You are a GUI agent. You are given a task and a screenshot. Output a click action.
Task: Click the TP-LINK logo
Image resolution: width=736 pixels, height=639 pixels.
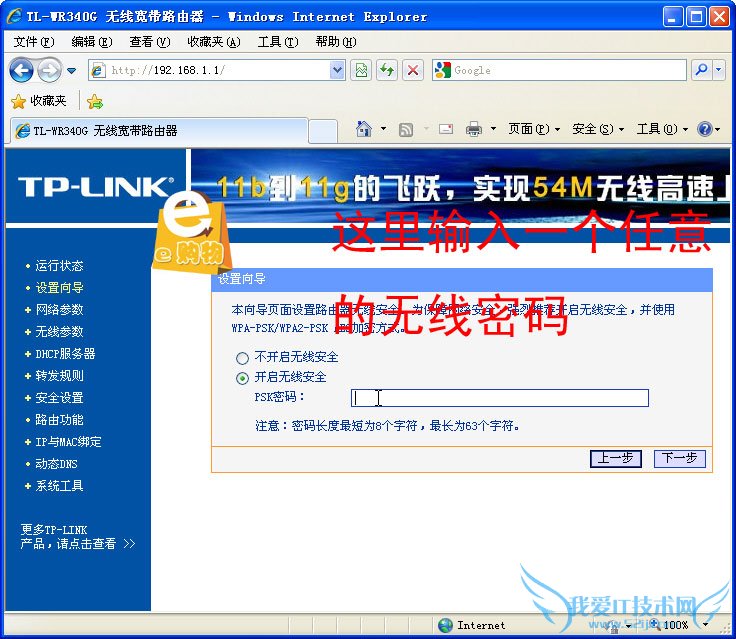click(96, 186)
